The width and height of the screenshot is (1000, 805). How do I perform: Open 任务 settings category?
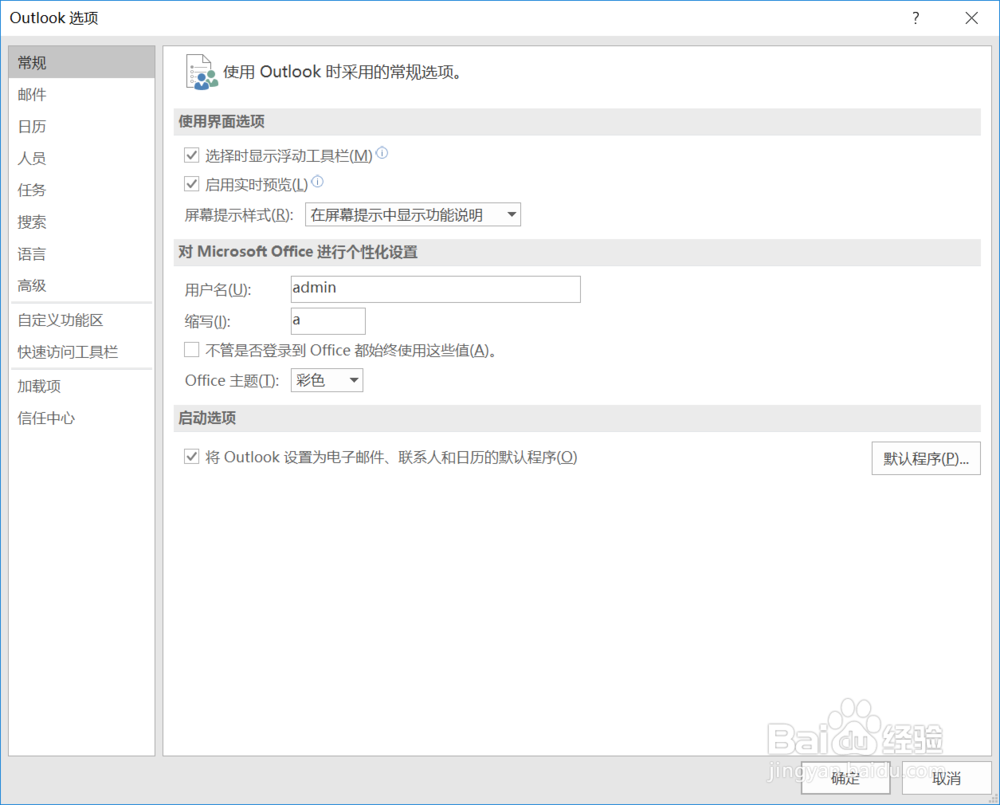click(82, 190)
